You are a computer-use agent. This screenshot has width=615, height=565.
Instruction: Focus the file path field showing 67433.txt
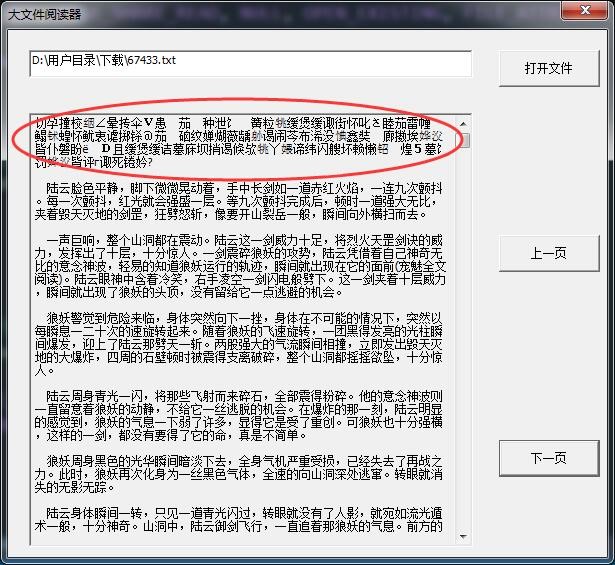tap(251, 64)
